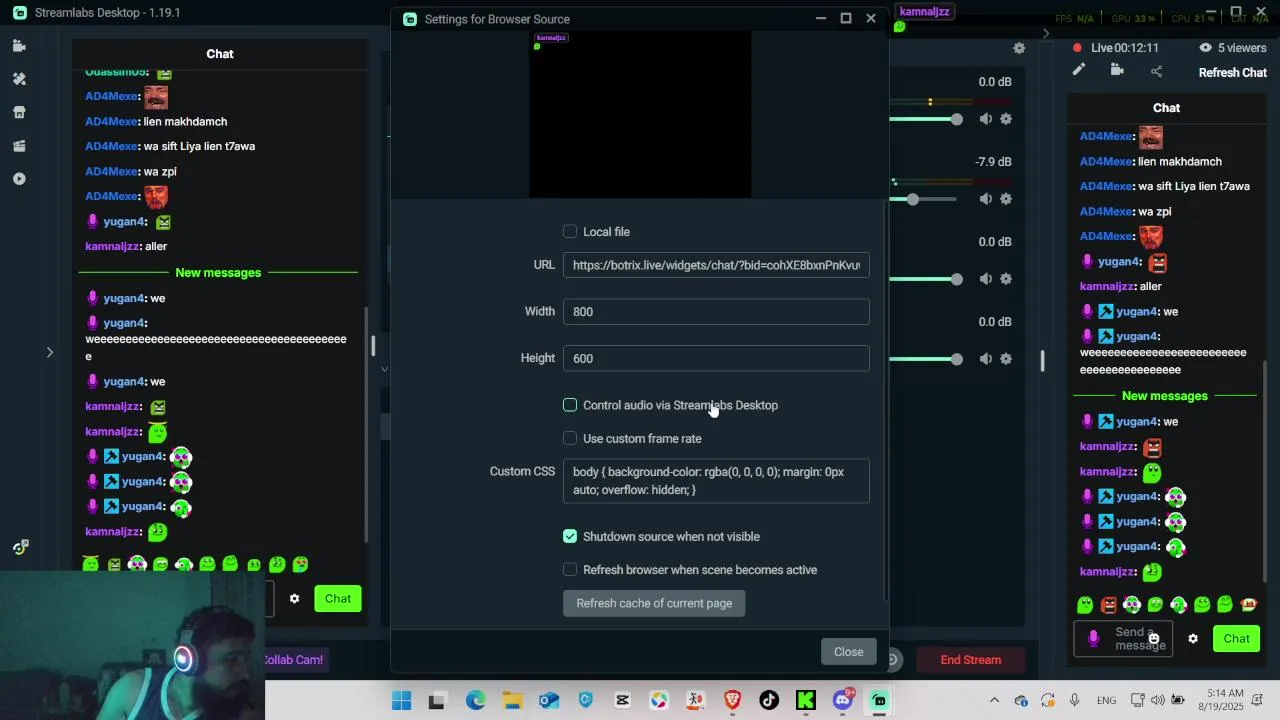The image size is (1280, 720).
Task: Click the eye icon next to 5 viewers
Action: pos(1205,48)
